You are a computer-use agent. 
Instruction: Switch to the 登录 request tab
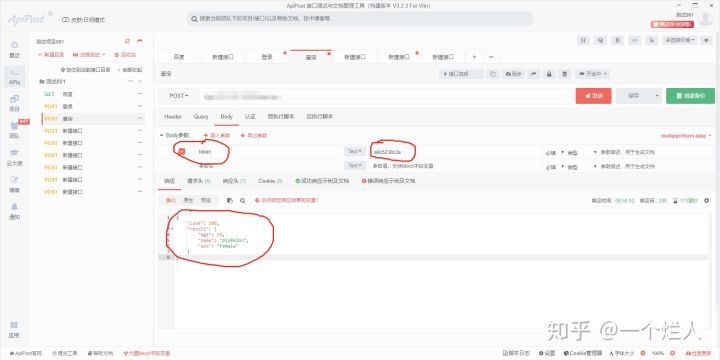coord(267,57)
